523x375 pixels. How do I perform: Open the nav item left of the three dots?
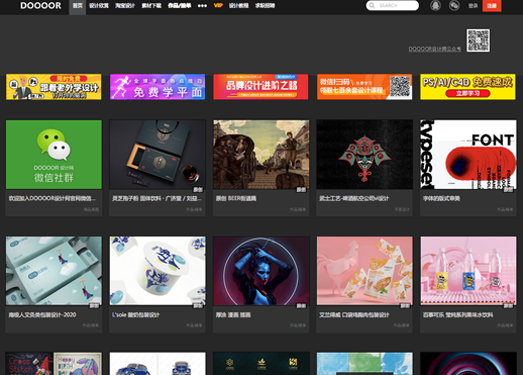point(179,6)
